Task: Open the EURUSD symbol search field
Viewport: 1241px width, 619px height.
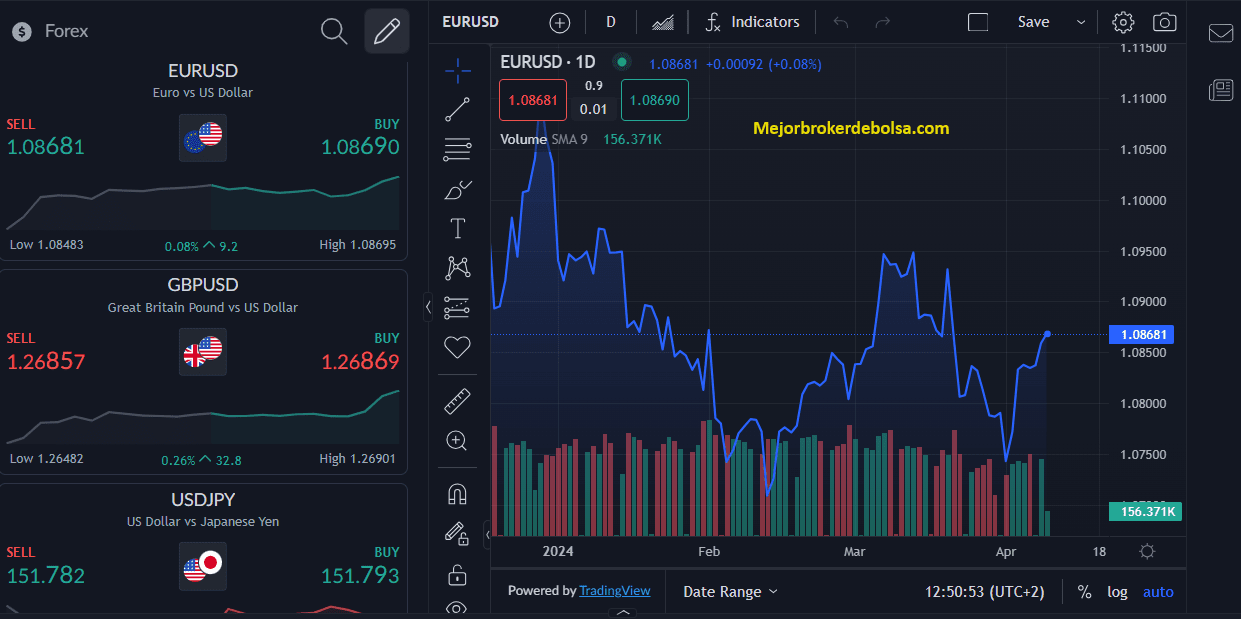Action: point(470,22)
